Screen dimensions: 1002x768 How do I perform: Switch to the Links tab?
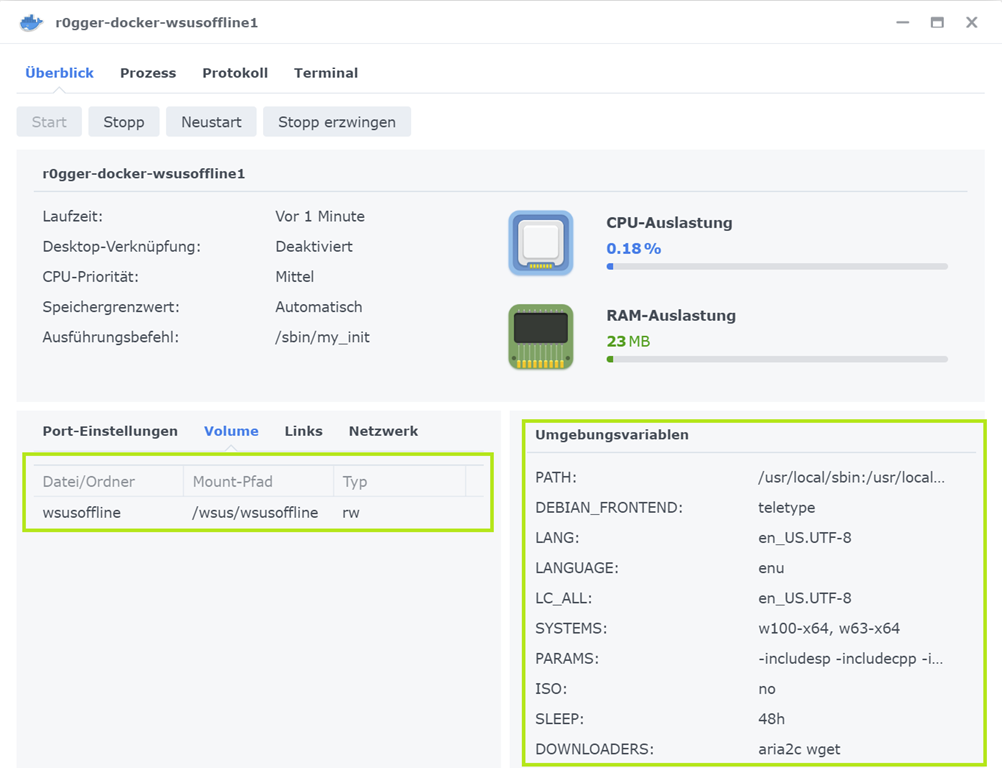303,431
